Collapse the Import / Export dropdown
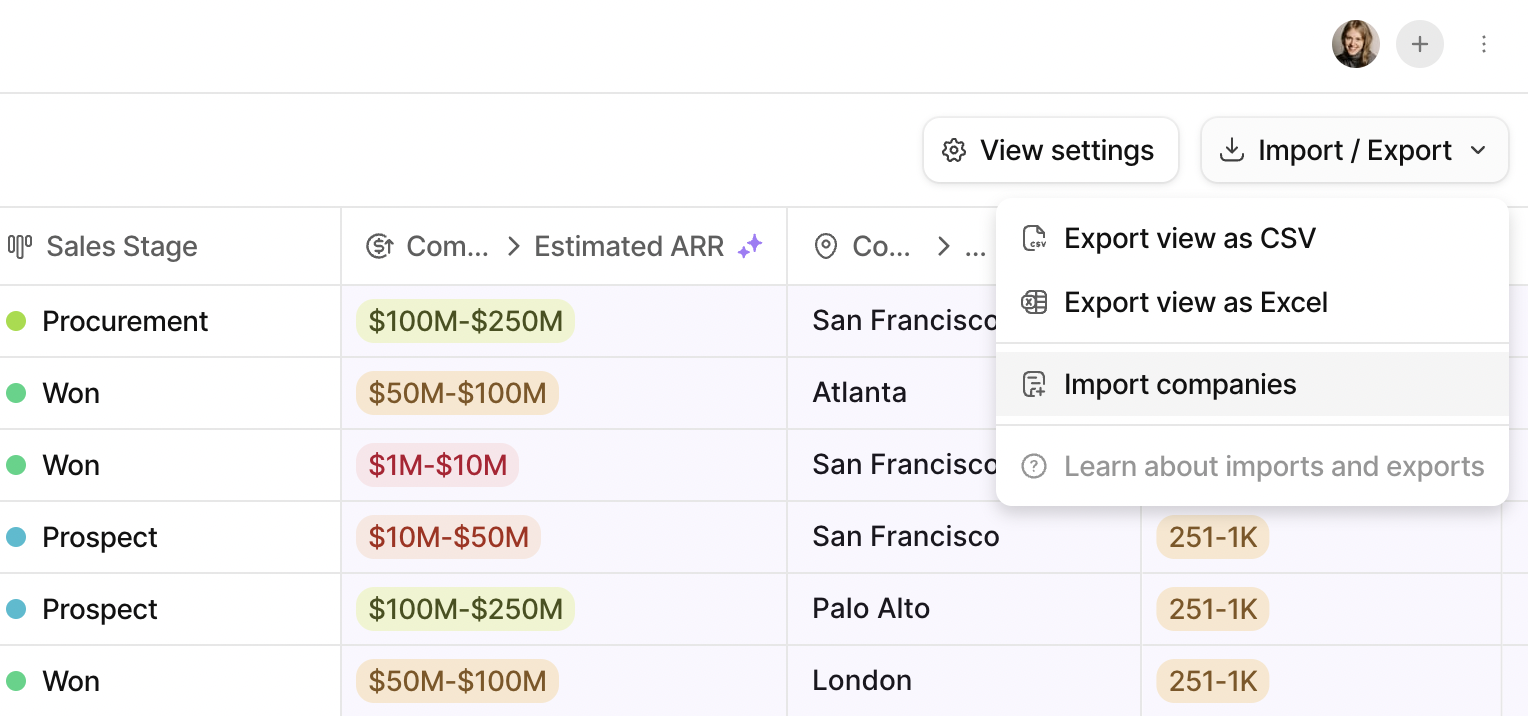The height and width of the screenshot is (716, 1528). pos(1354,150)
